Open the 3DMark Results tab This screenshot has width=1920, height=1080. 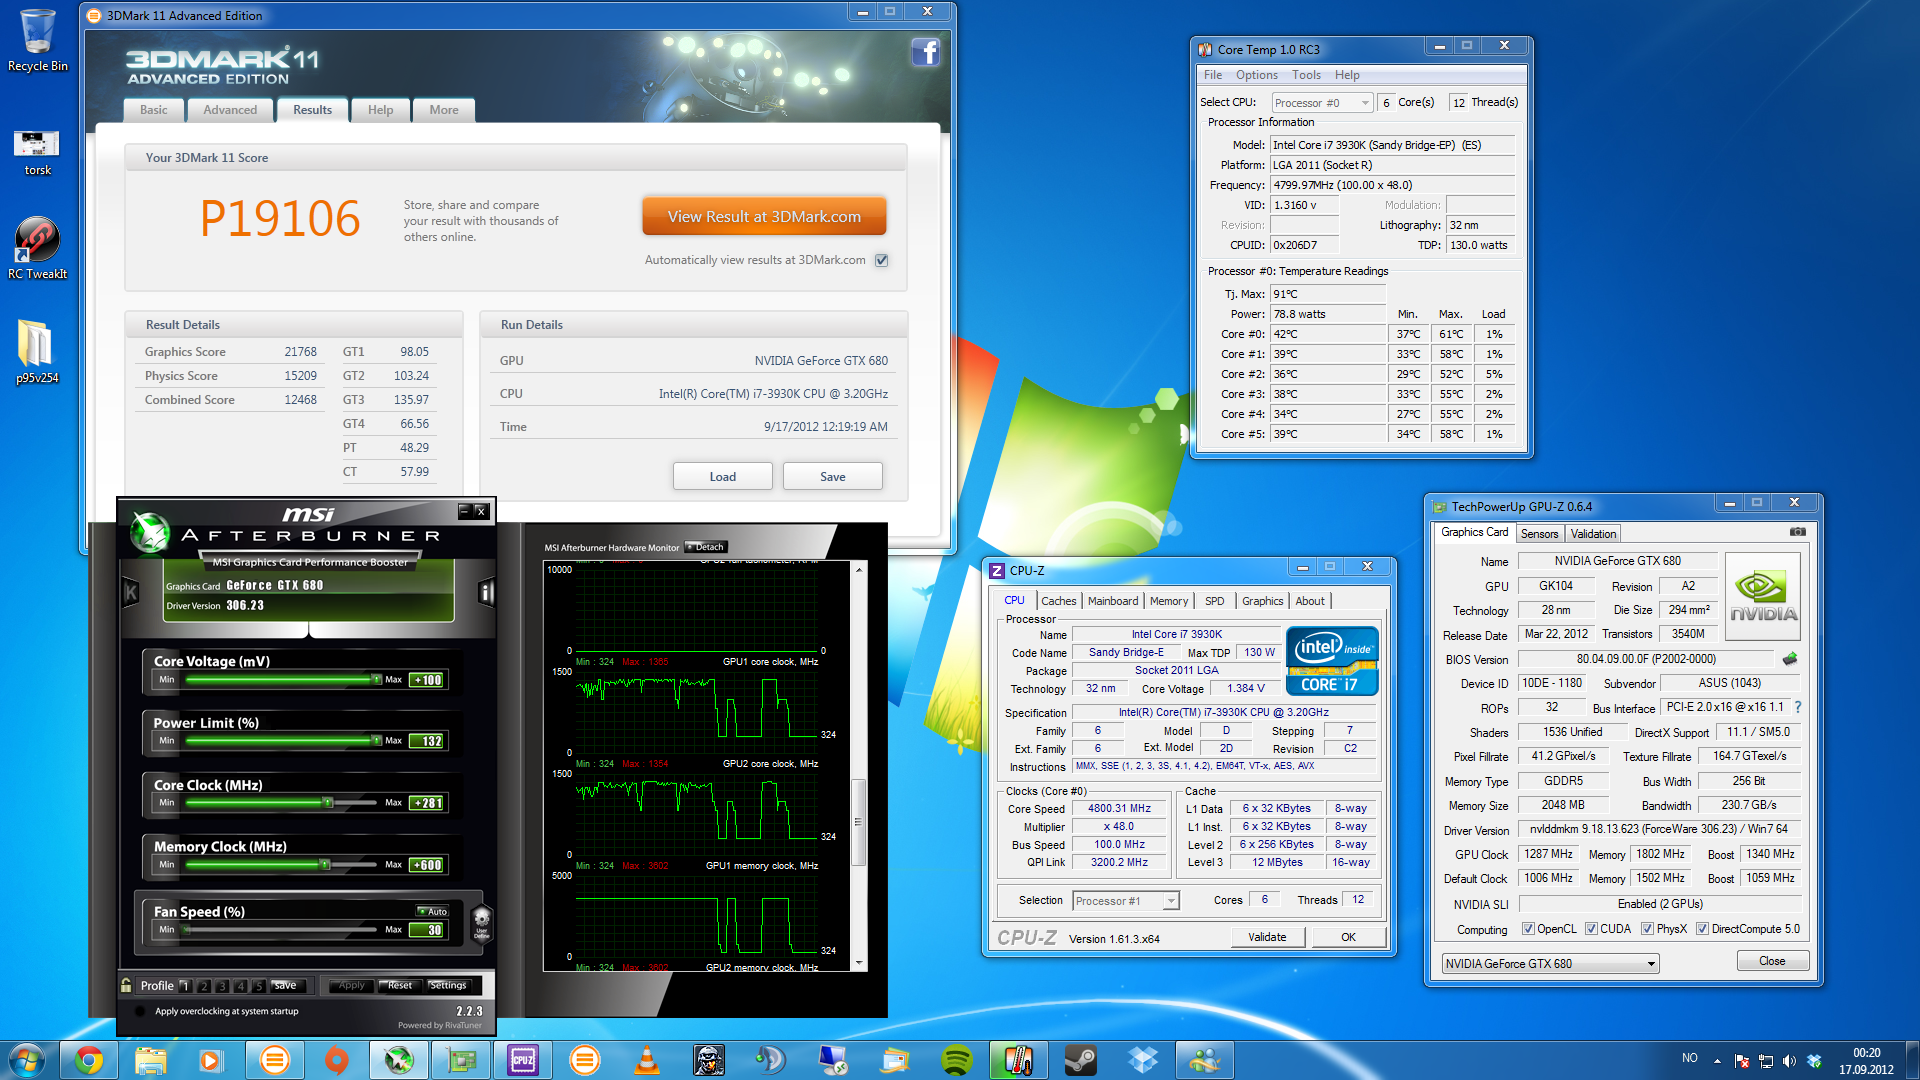pos(312,110)
